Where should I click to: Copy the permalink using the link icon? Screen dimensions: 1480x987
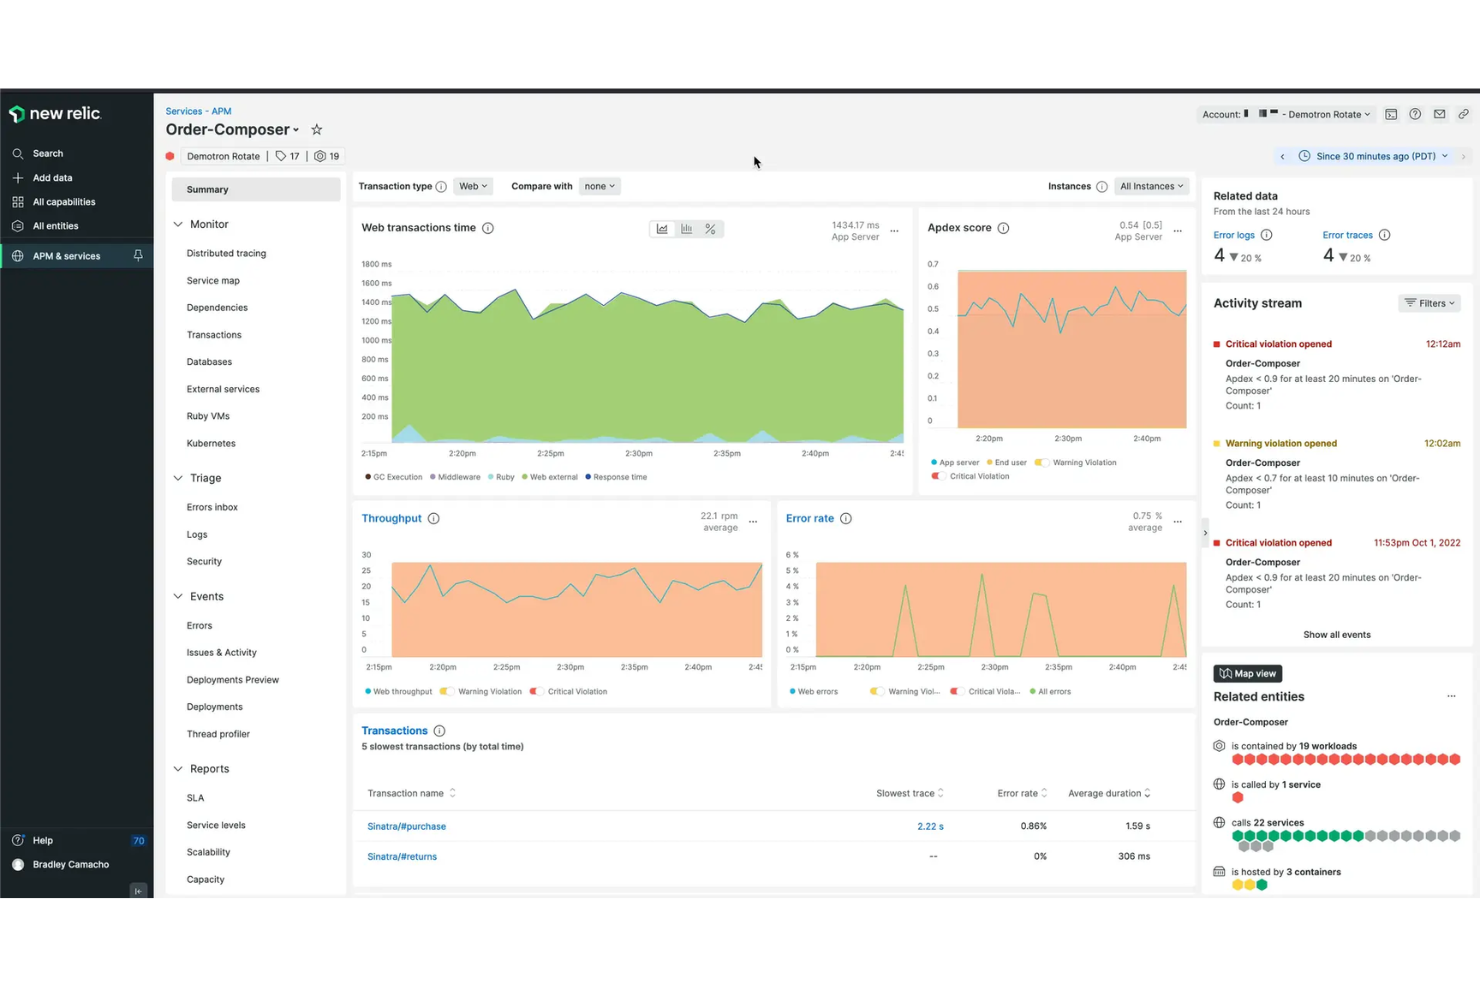[1463, 114]
